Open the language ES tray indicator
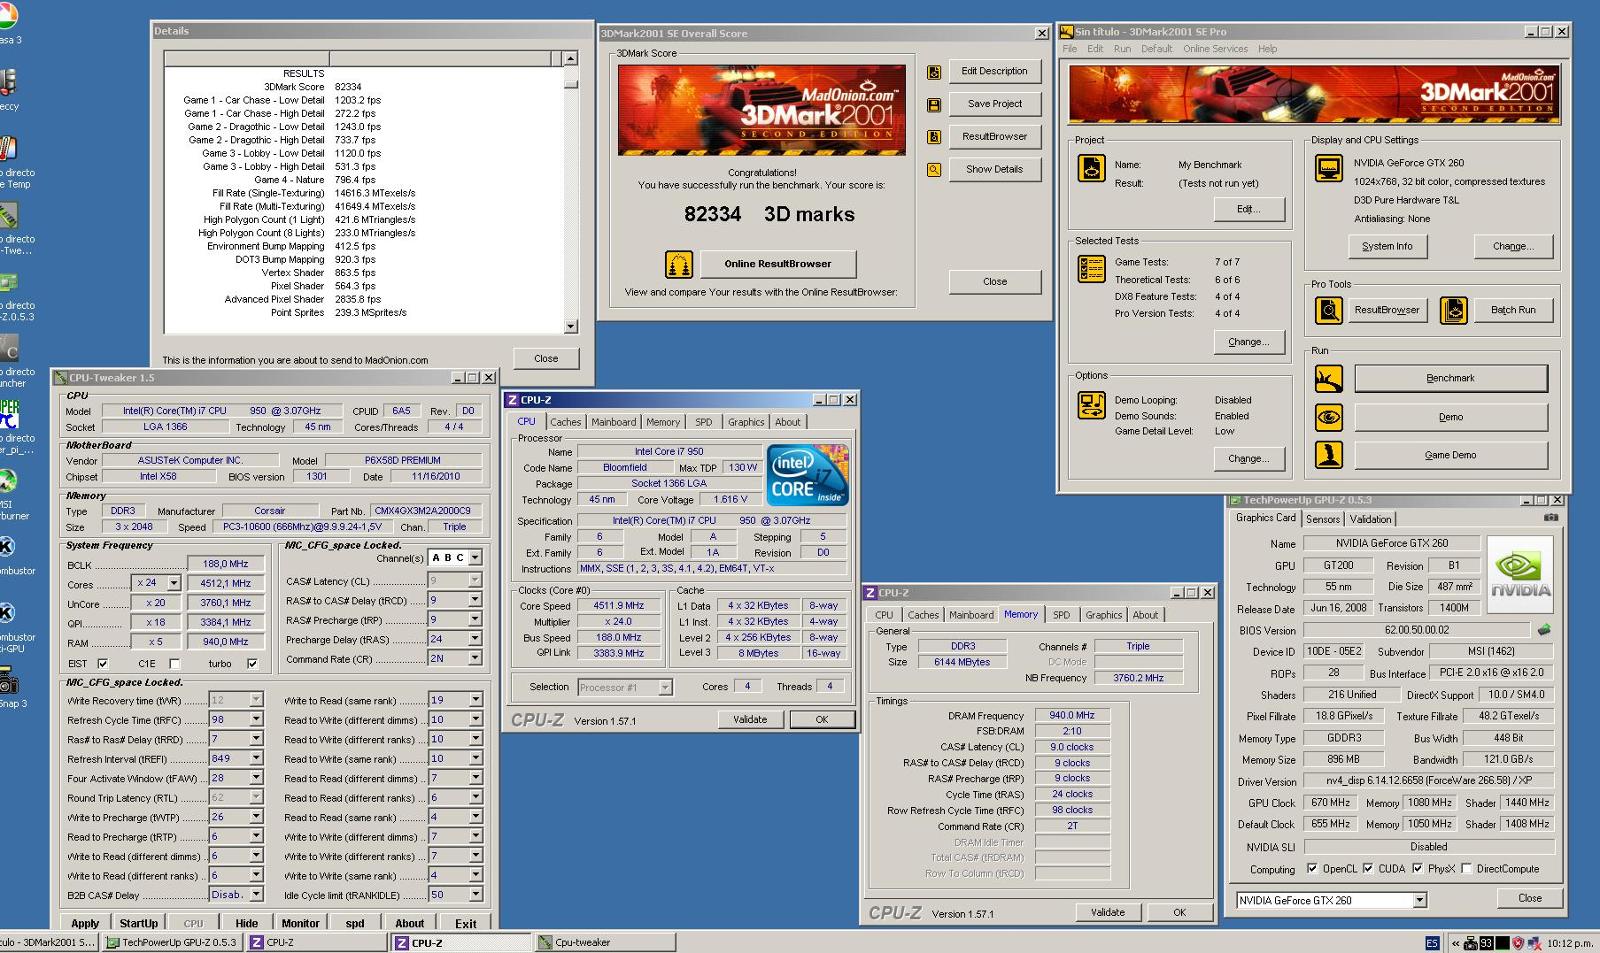 [x=1432, y=943]
